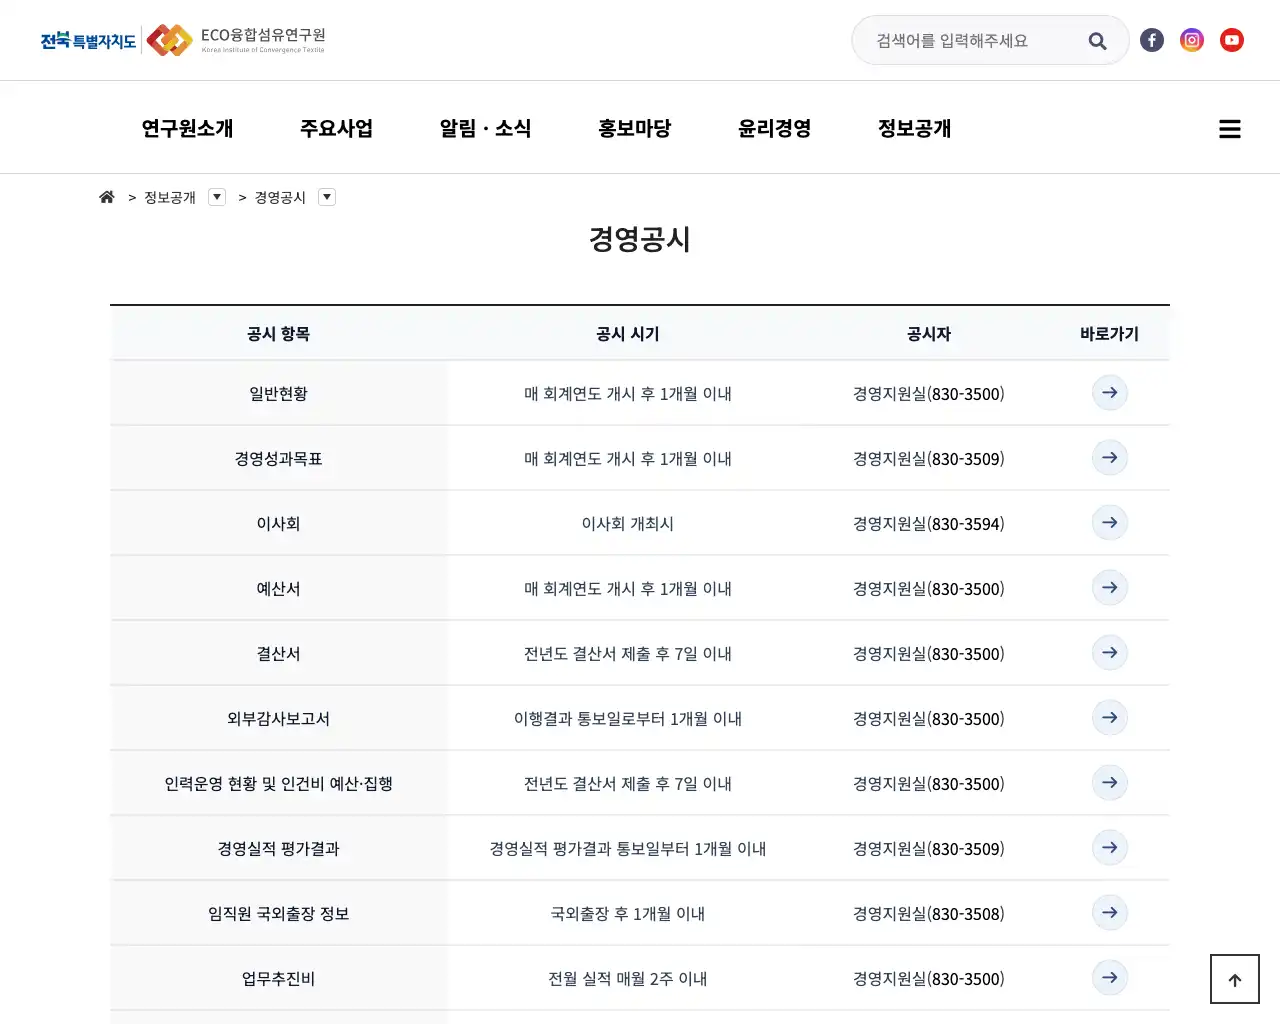Open the Instagram page icon
The height and width of the screenshot is (1024, 1280).
pyautogui.click(x=1192, y=40)
